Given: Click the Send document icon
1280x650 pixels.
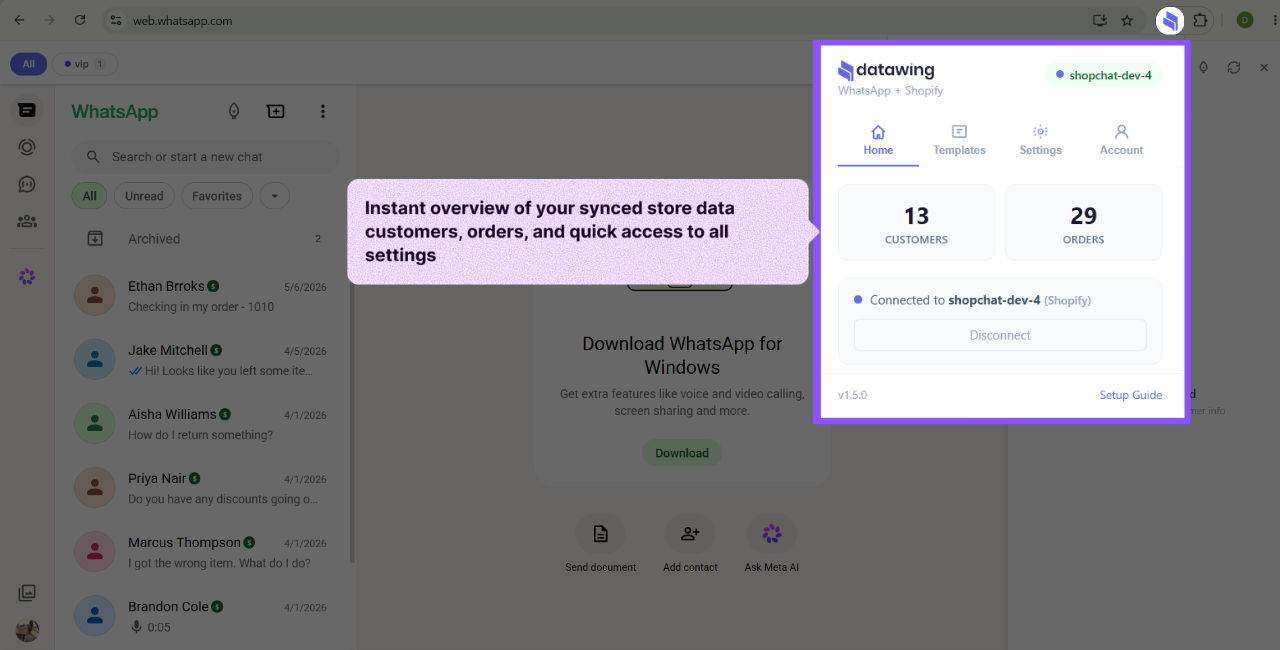Looking at the screenshot, I should coord(600,534).
